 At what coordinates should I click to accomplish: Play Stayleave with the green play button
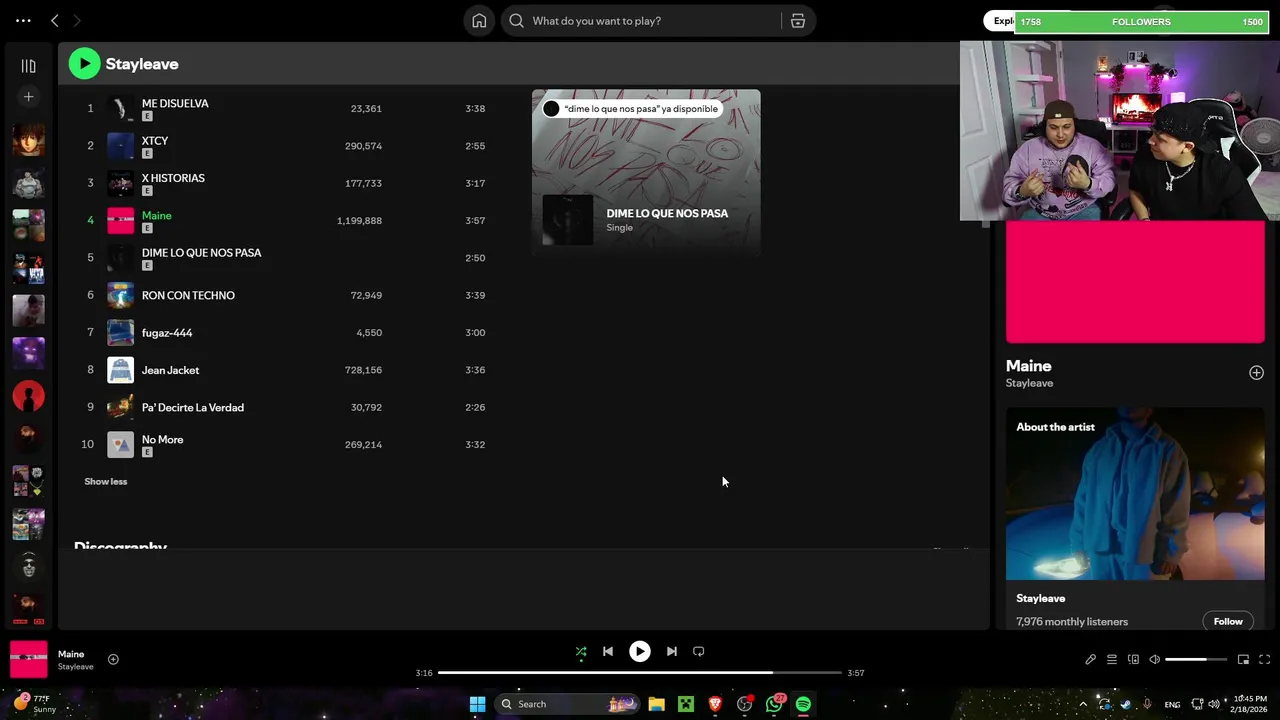click(x=84, y=64)
